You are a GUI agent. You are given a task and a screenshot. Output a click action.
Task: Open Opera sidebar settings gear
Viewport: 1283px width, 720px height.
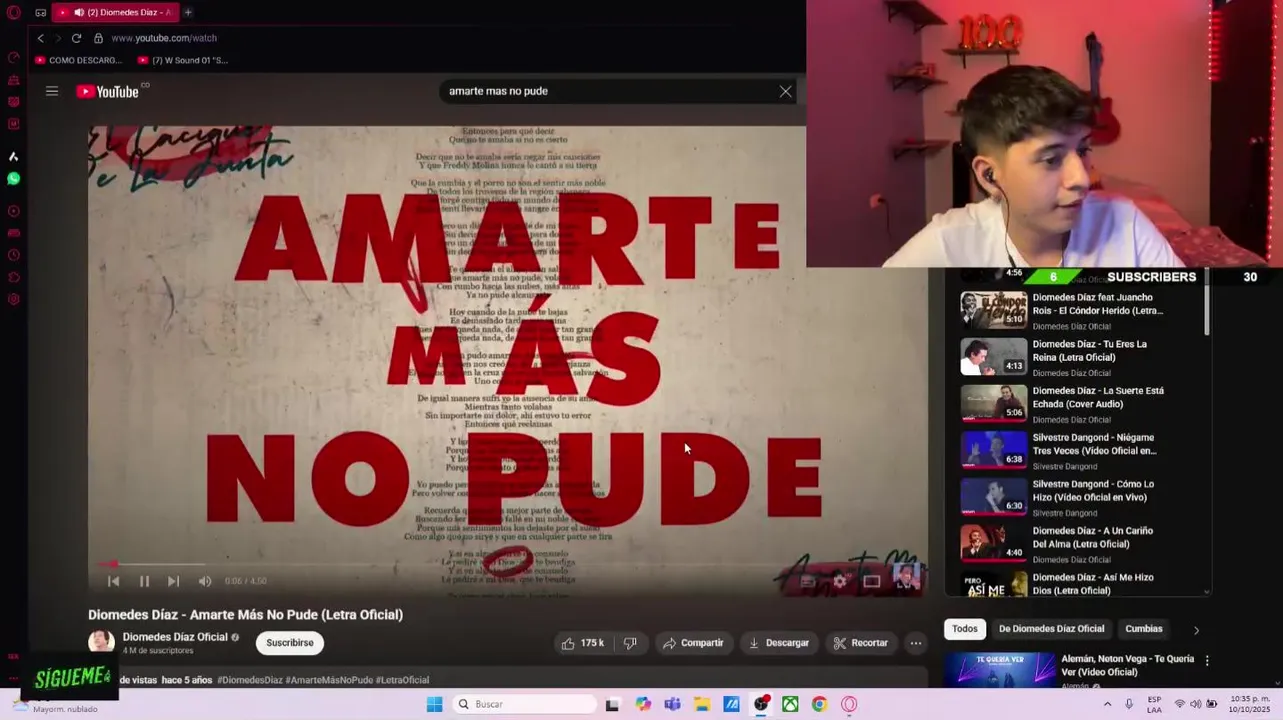(13, 299)
